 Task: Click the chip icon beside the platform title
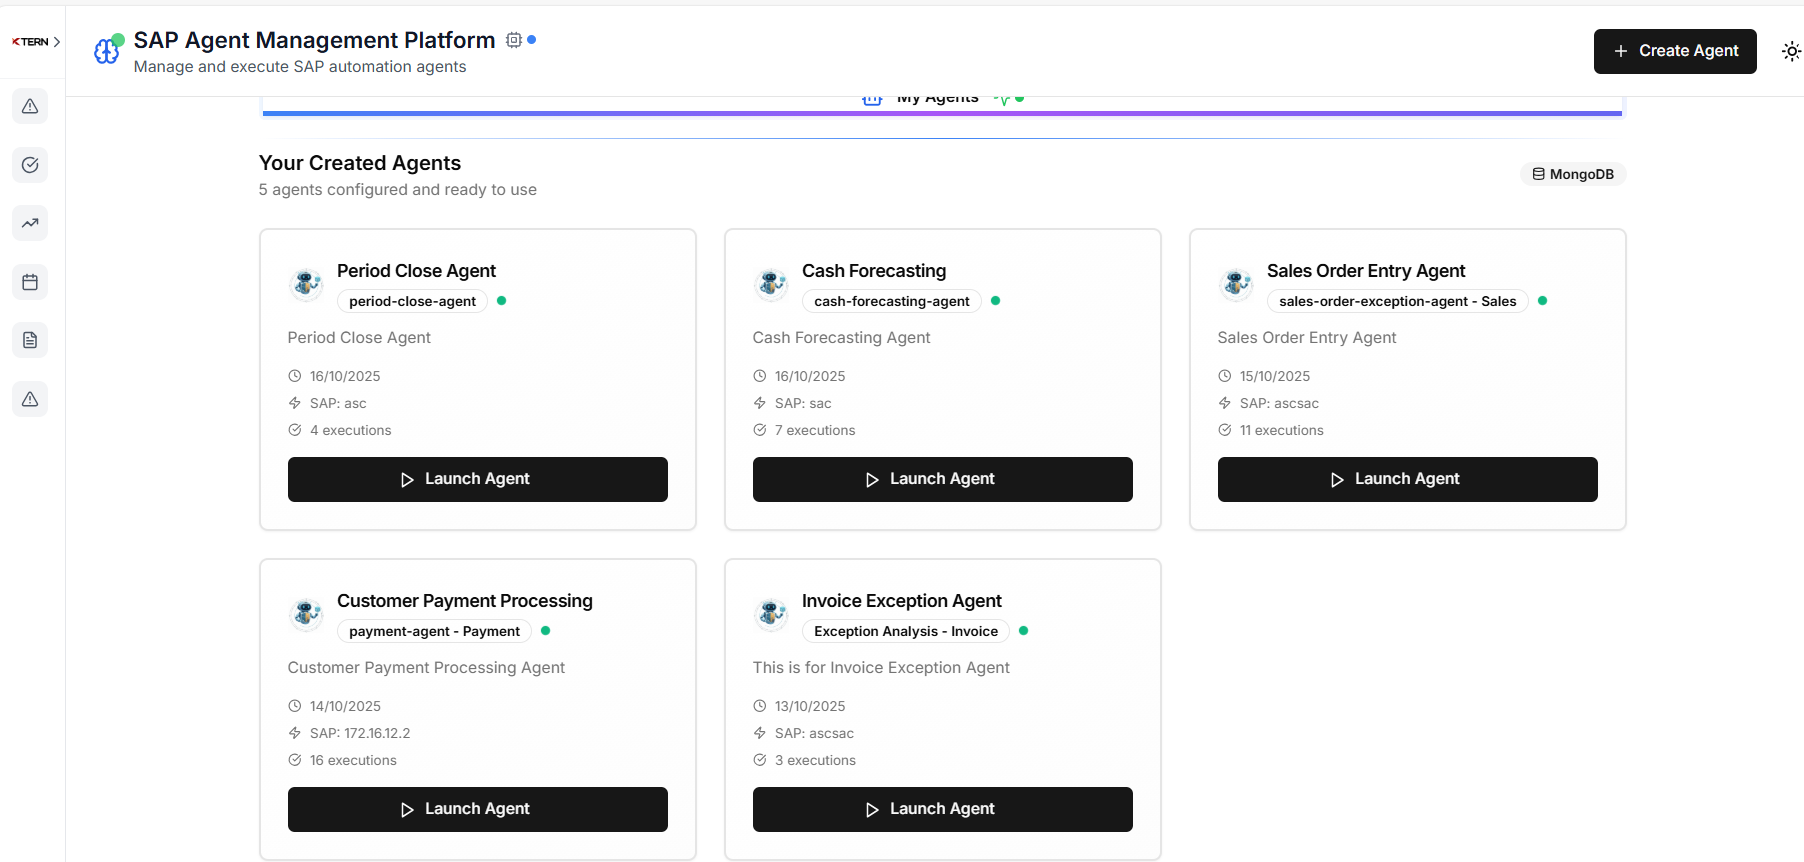514,40
